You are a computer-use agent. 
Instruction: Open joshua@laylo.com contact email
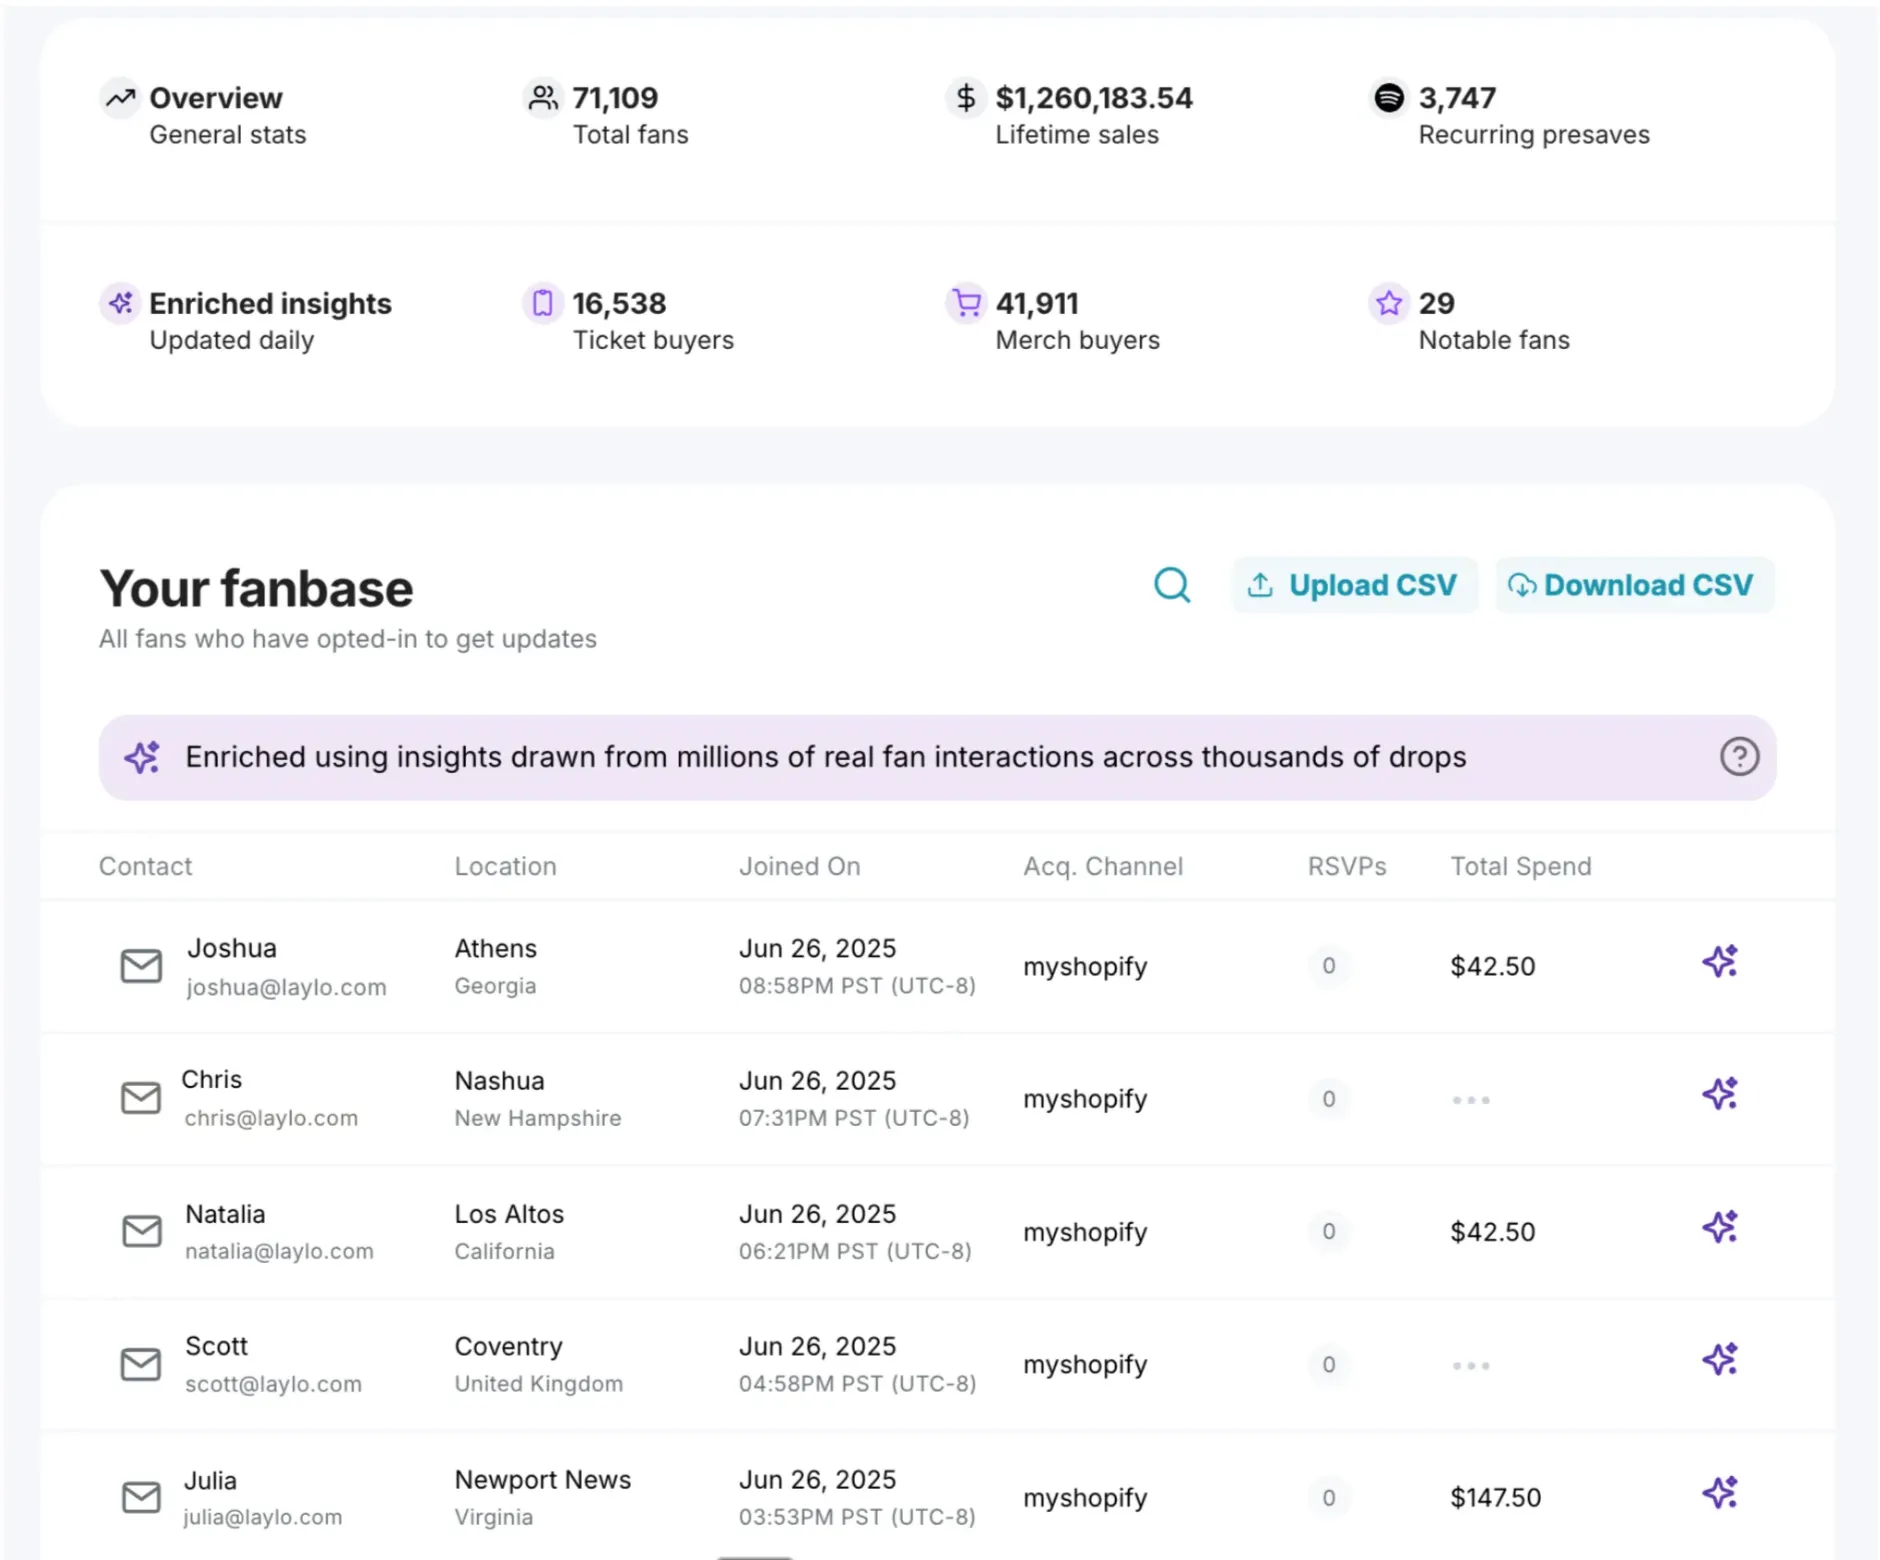[286, 987]
